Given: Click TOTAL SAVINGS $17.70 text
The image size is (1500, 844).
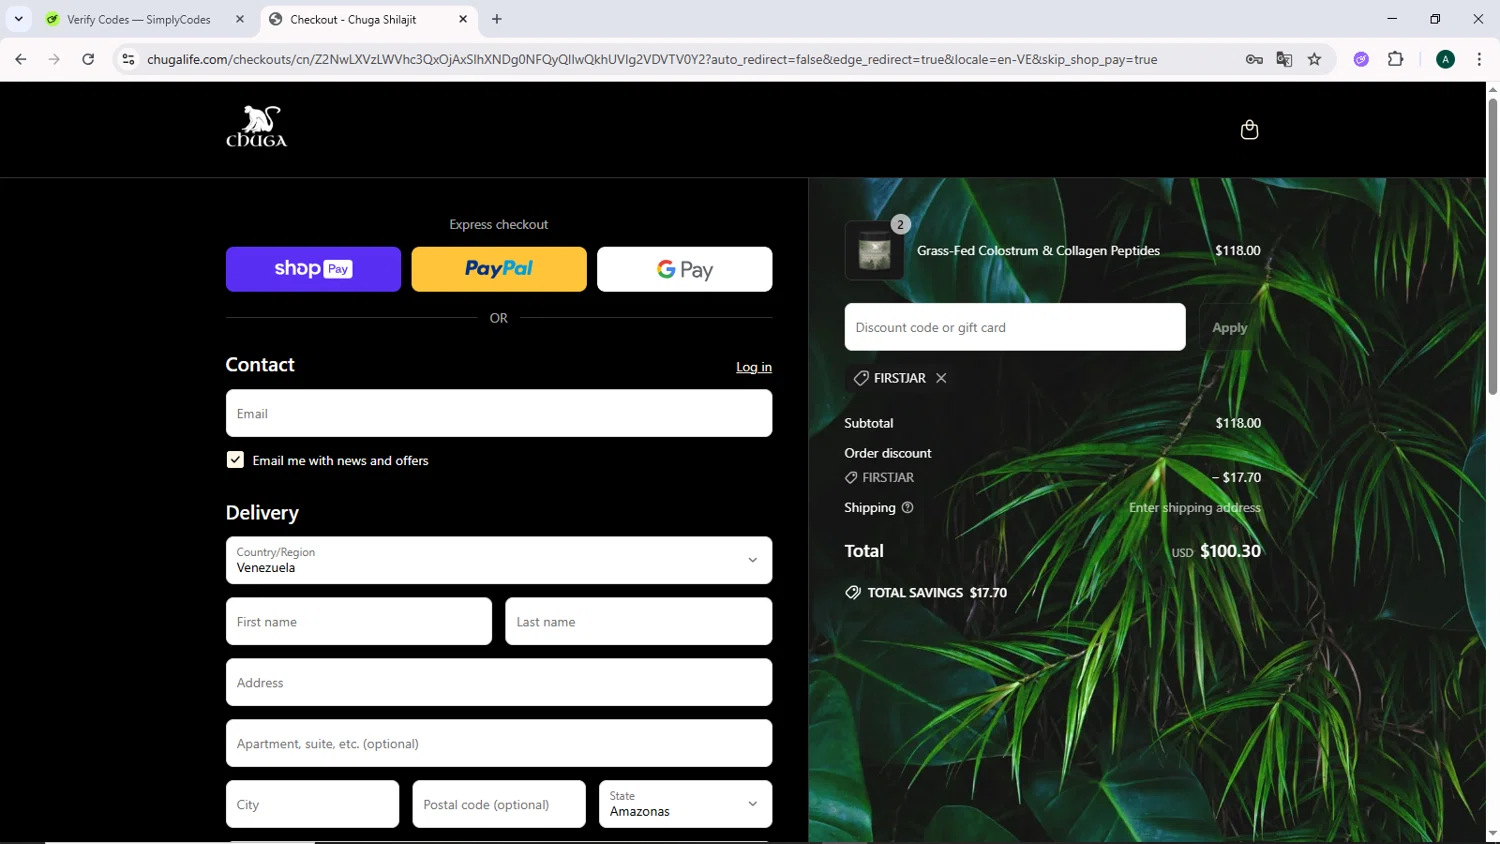Looking at the screenshot, I should pos(937,592).
